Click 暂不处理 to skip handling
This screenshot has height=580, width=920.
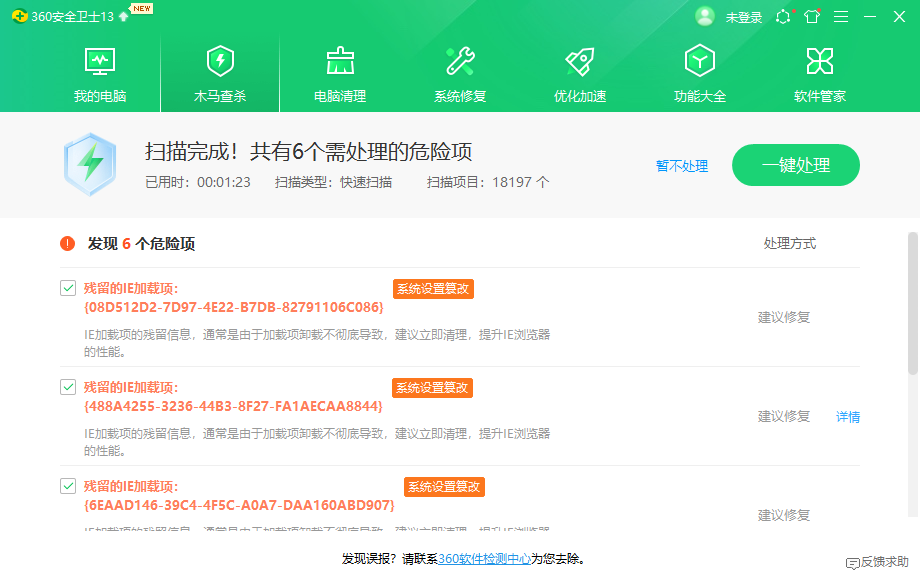point(682,166)
